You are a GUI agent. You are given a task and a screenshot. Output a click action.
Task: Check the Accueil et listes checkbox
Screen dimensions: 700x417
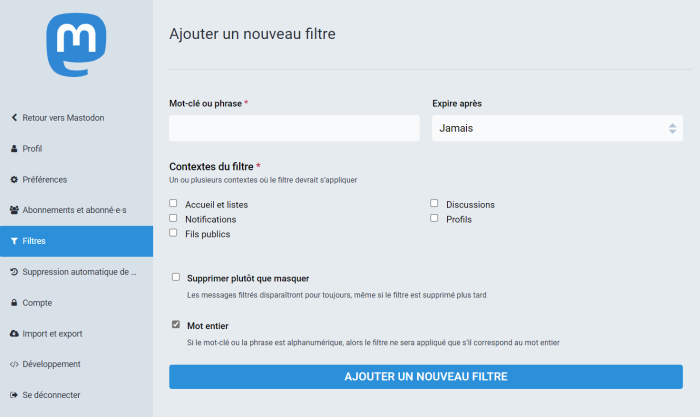coord(173,203)
